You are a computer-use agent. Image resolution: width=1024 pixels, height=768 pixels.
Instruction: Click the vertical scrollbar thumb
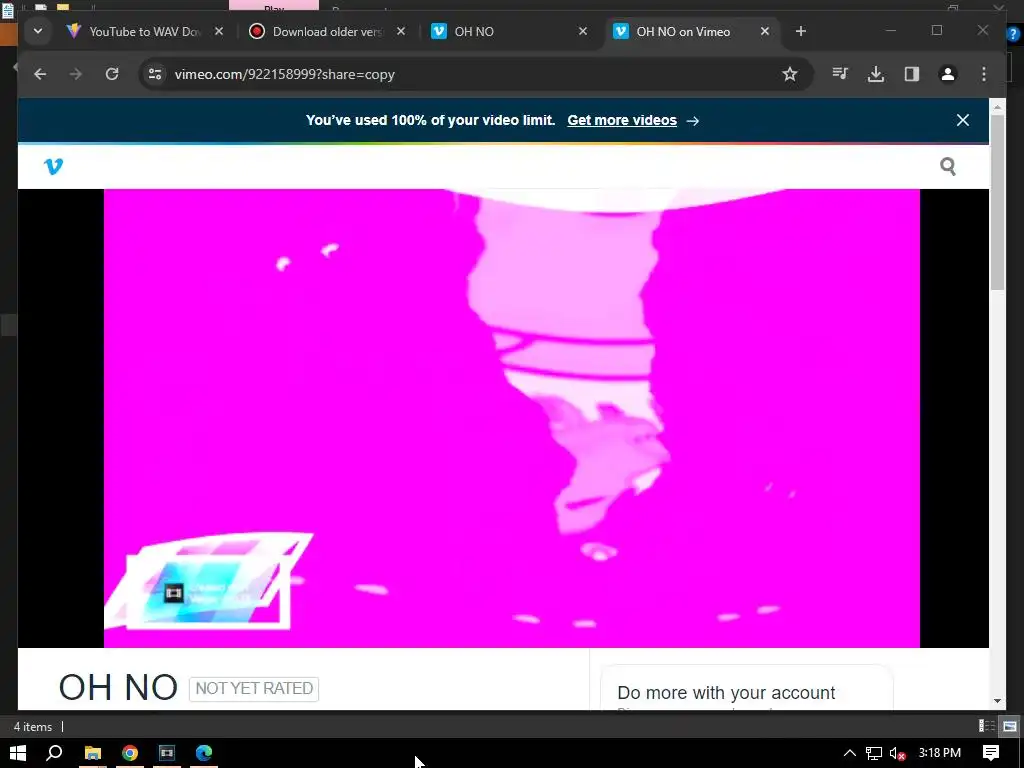[x=997, y=202]
